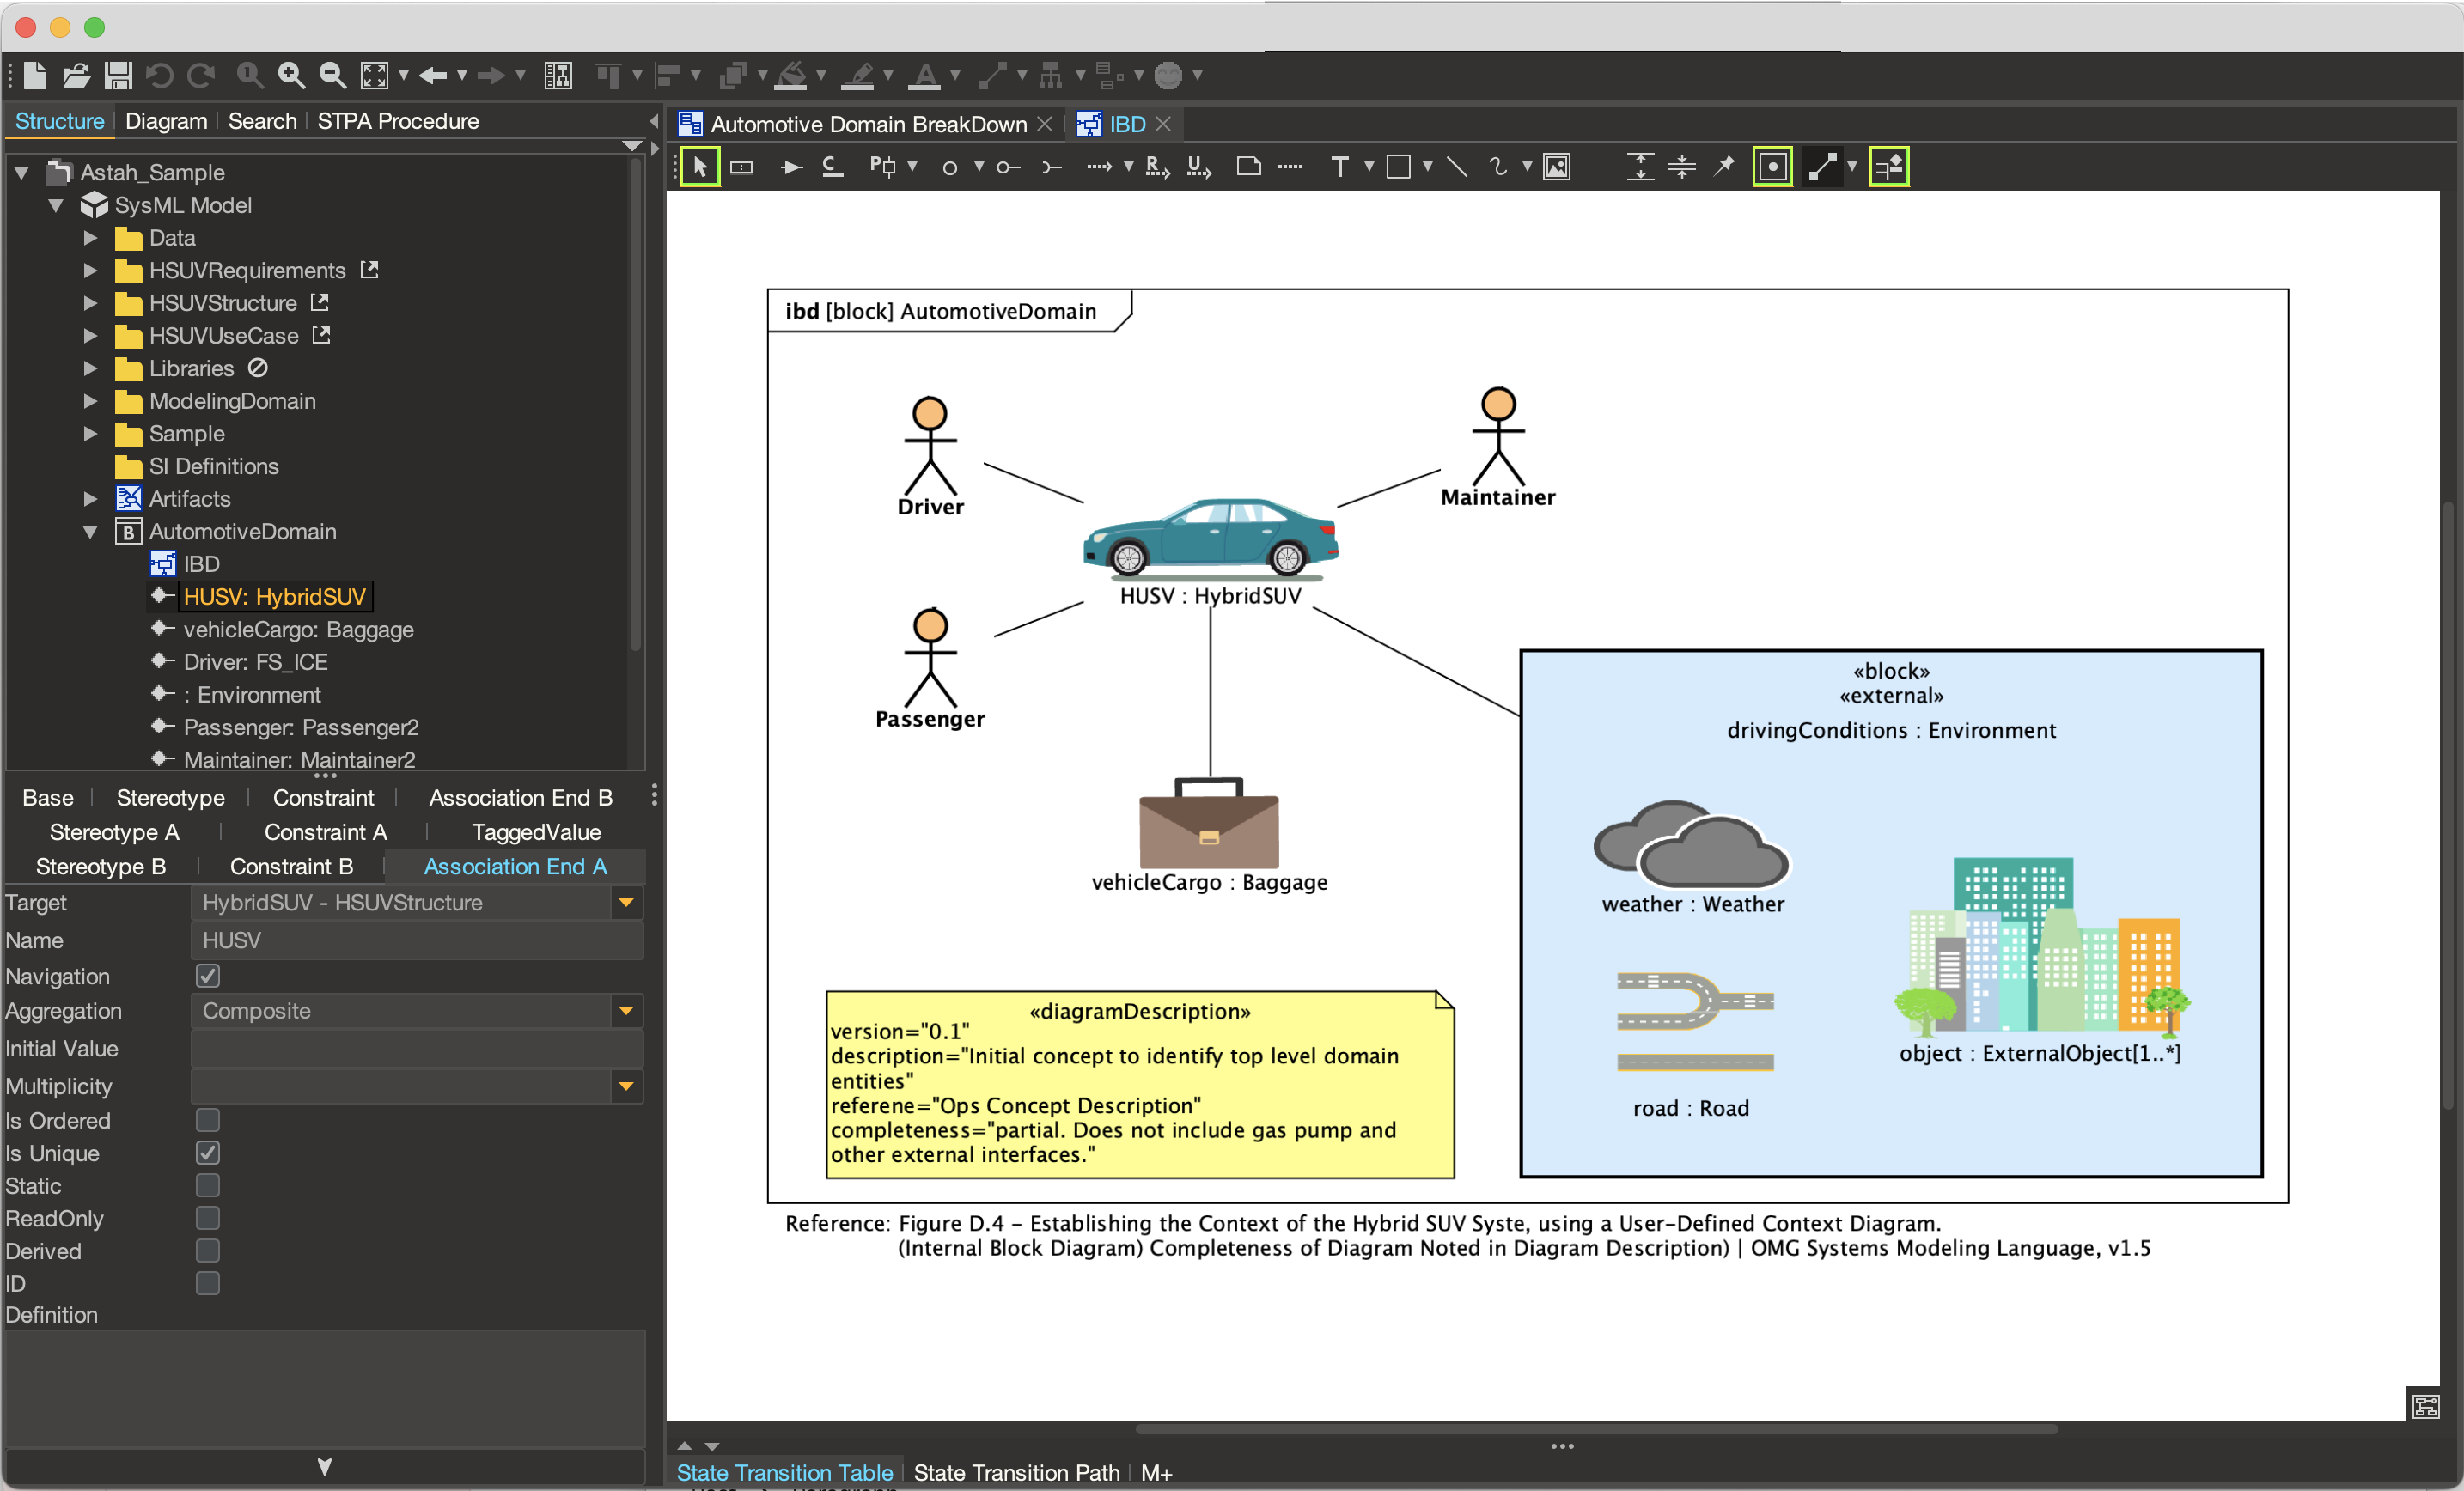Select the arrow selection tool
This screenshot has width=2464, height=1491.
pyautogui.click(x=700, y=166)
